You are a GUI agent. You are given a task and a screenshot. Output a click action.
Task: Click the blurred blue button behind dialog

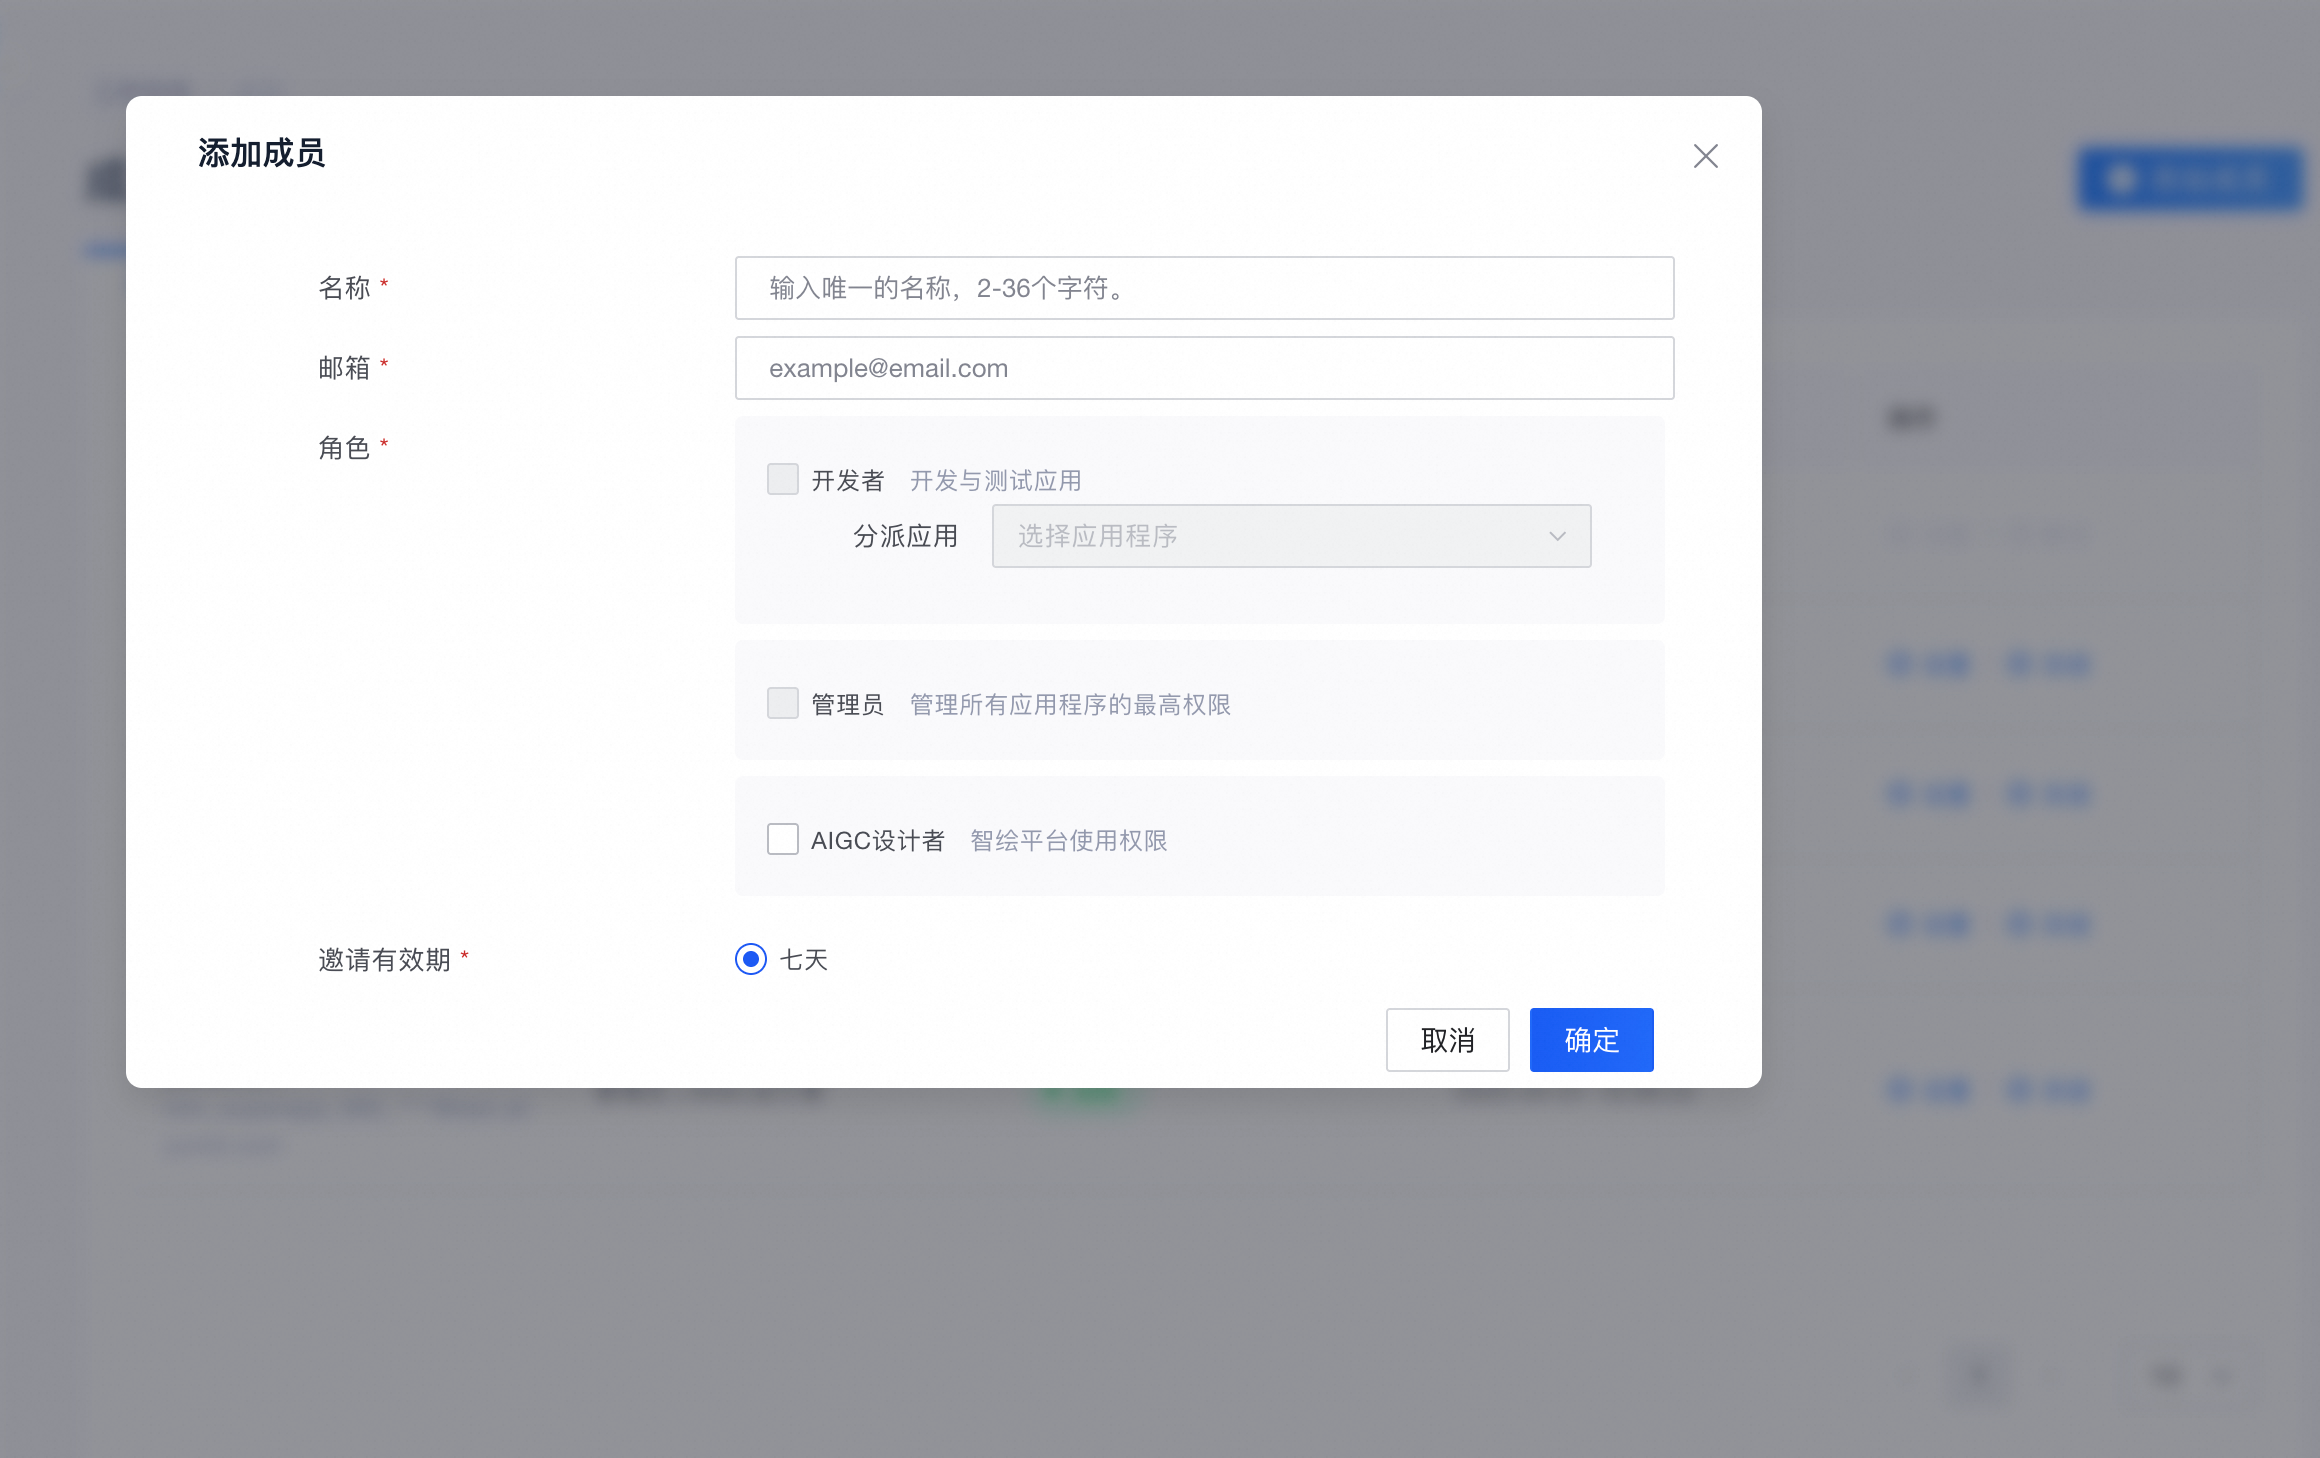tap(2190, 180)
